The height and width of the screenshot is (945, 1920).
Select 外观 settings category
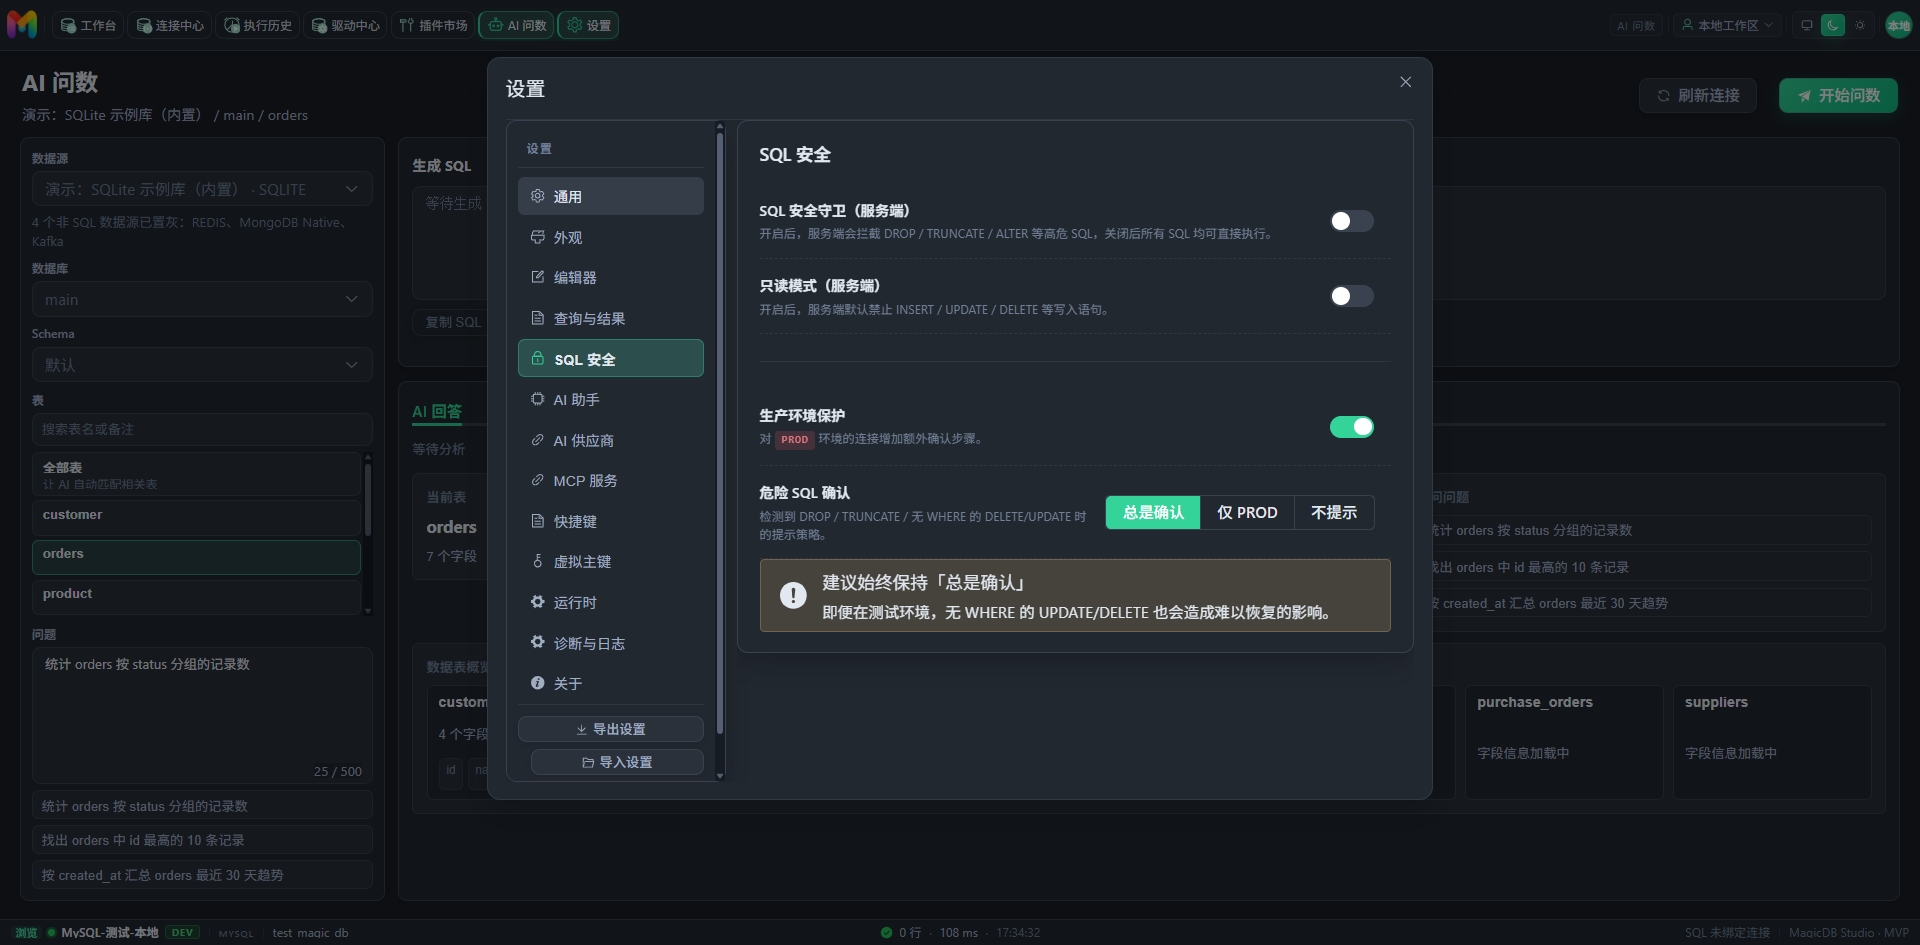611,237
